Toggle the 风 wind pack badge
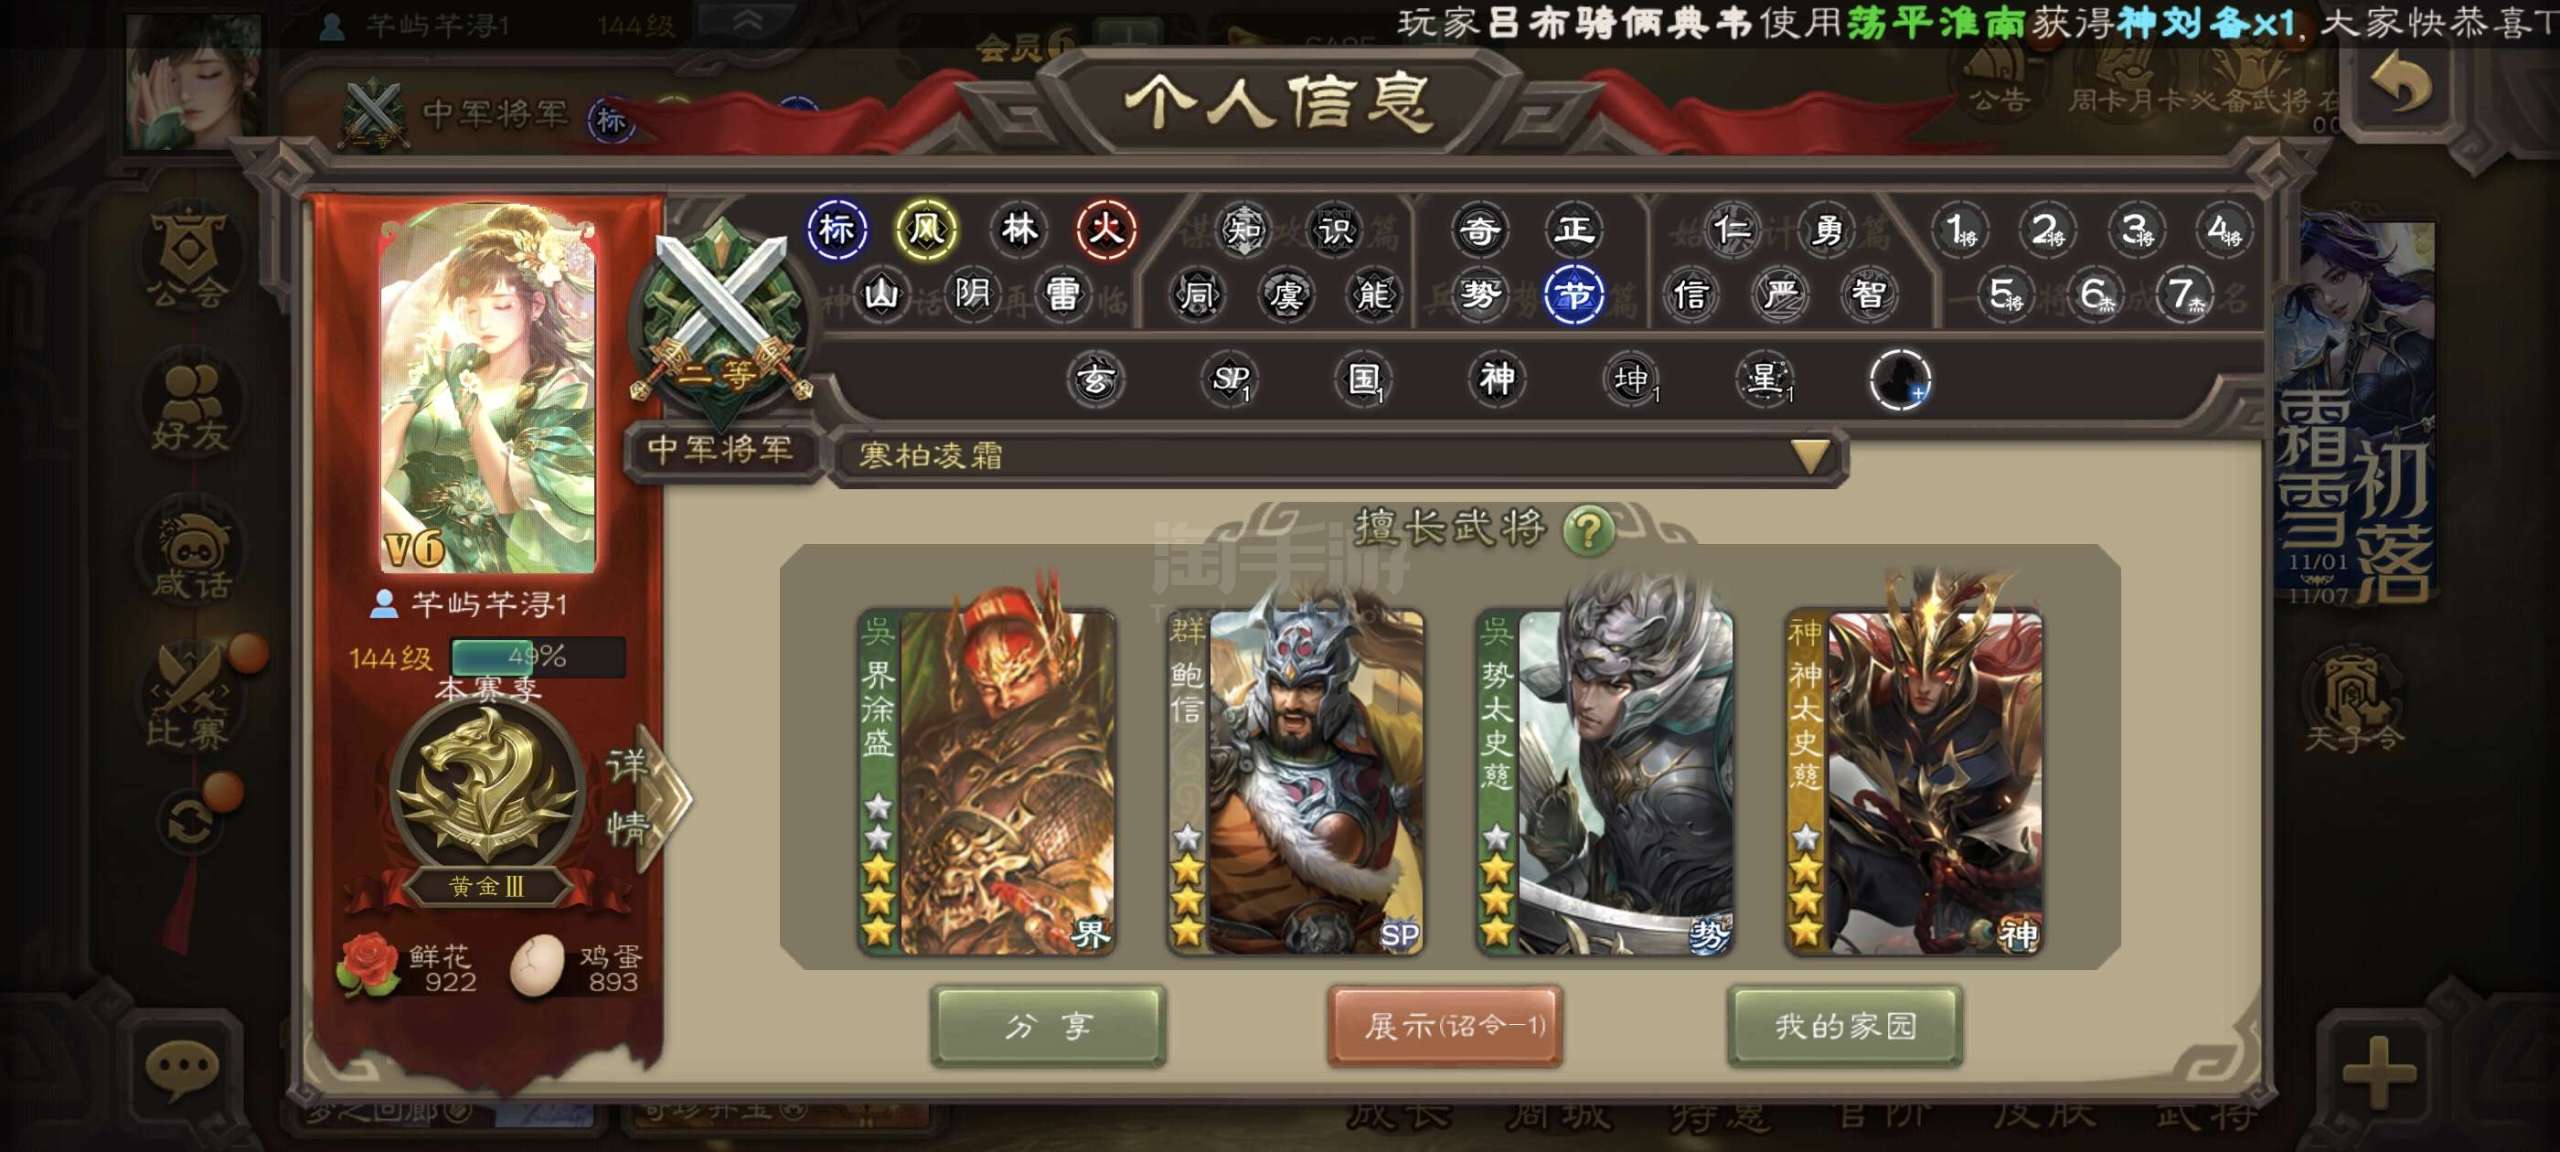Viewport: 2560px width, 1152px height. pos(926,230)
